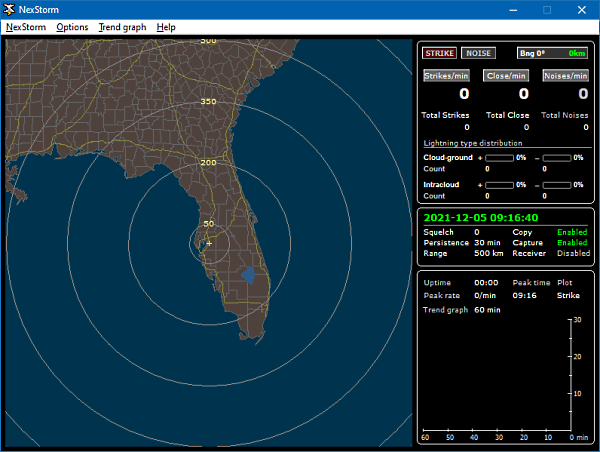Click the Intracloud positive percentage bar

pyautogui.click(x=499, y=185)
